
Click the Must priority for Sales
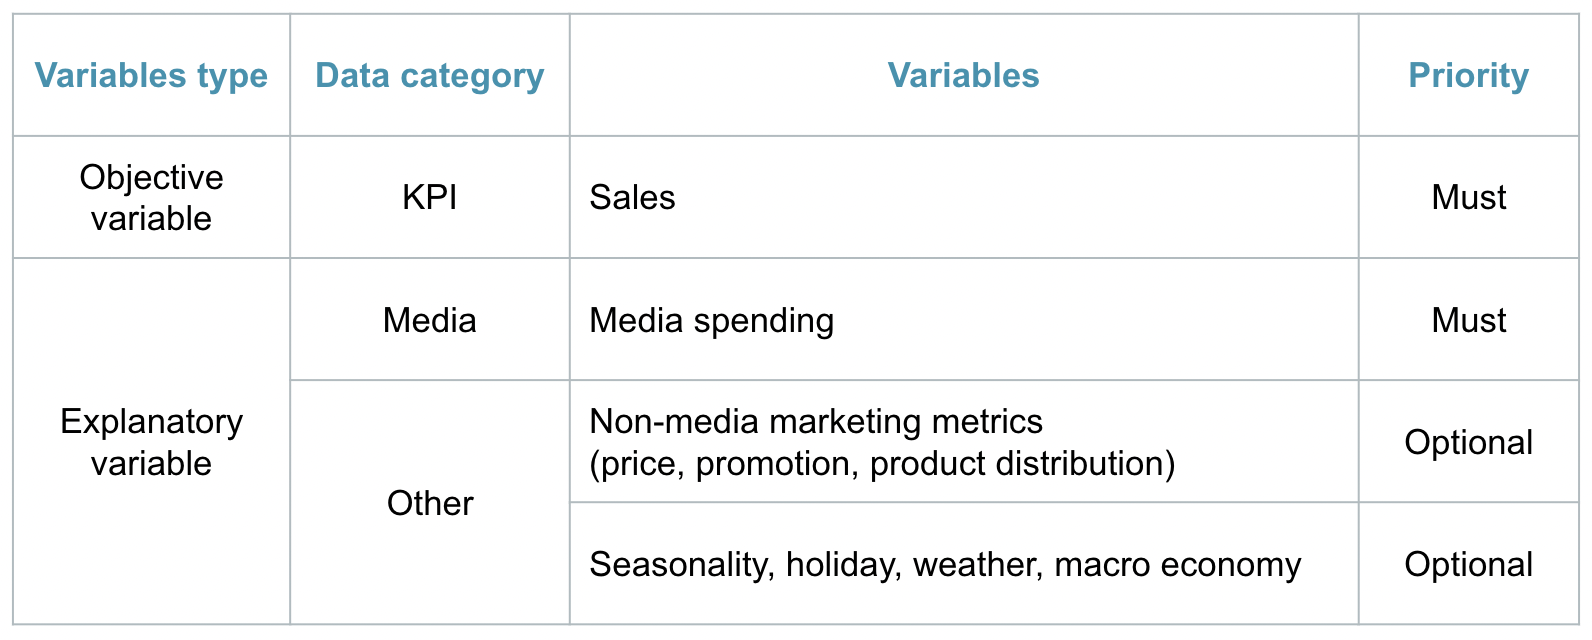point(1469,197)
